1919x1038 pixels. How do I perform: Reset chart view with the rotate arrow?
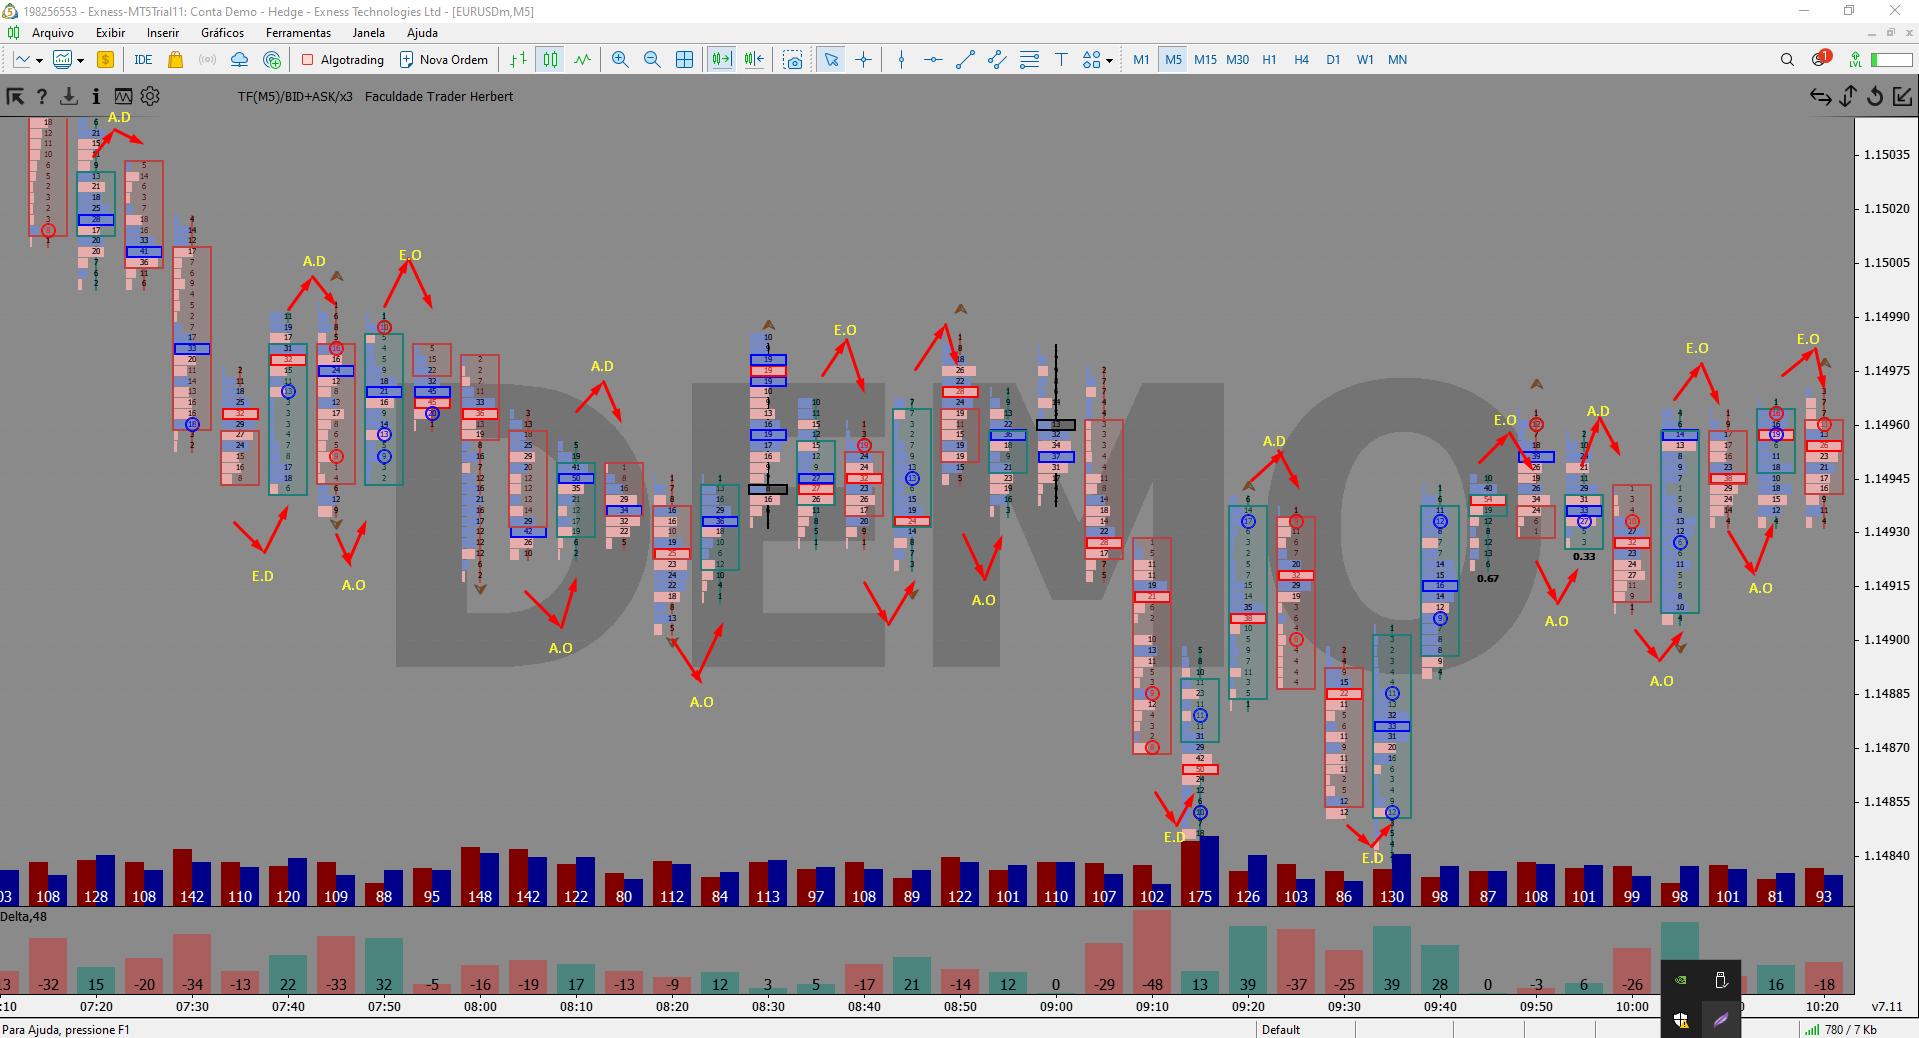(1875, 96)
